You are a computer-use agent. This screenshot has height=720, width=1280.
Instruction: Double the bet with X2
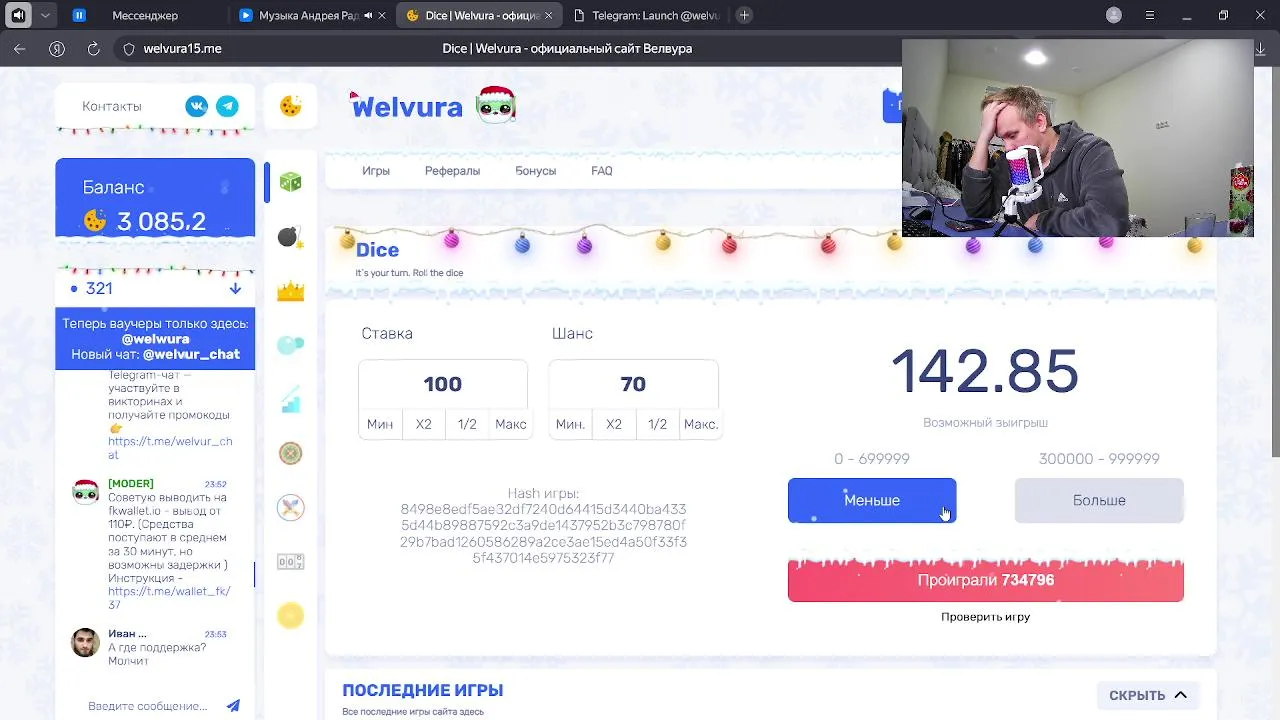click(424, 424)
